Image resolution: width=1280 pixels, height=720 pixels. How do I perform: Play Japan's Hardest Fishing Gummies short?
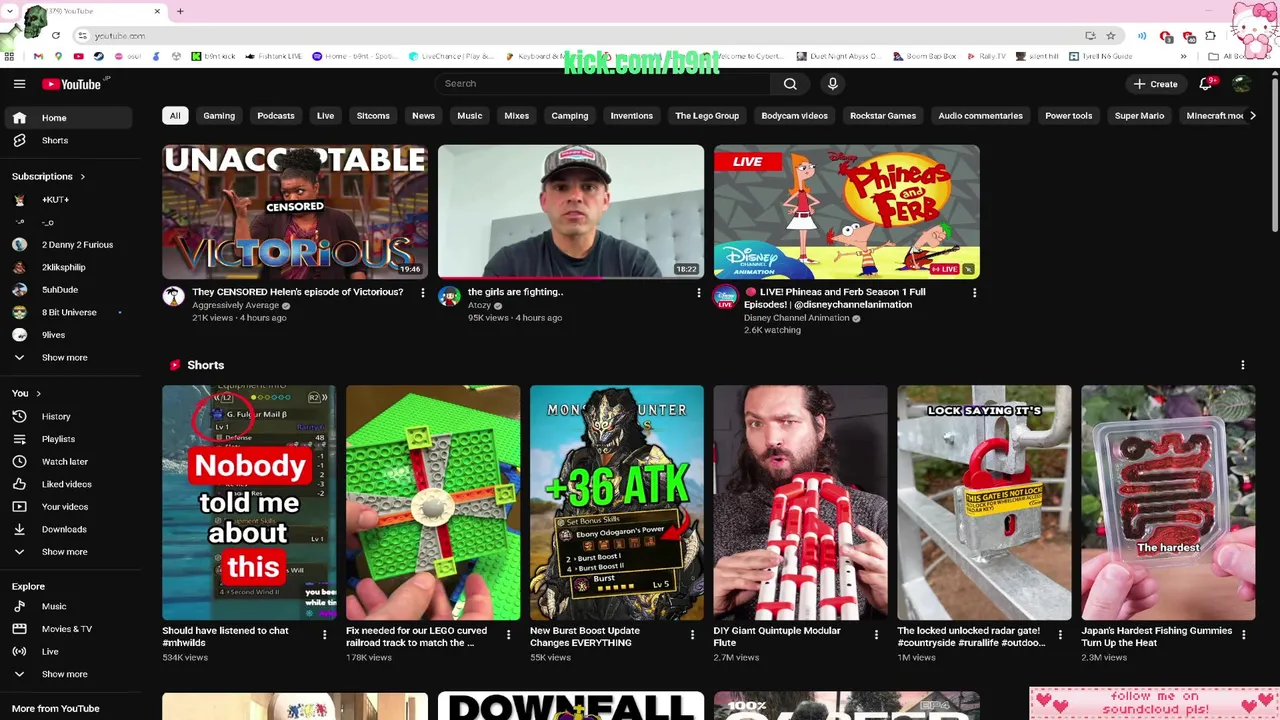1168,503
